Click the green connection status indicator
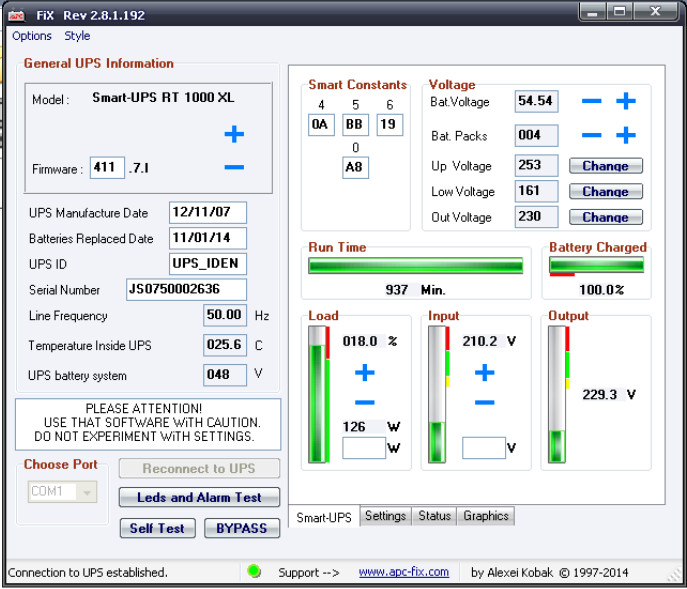The height and width of the screenshot is (589, 687). click(254, 571)
